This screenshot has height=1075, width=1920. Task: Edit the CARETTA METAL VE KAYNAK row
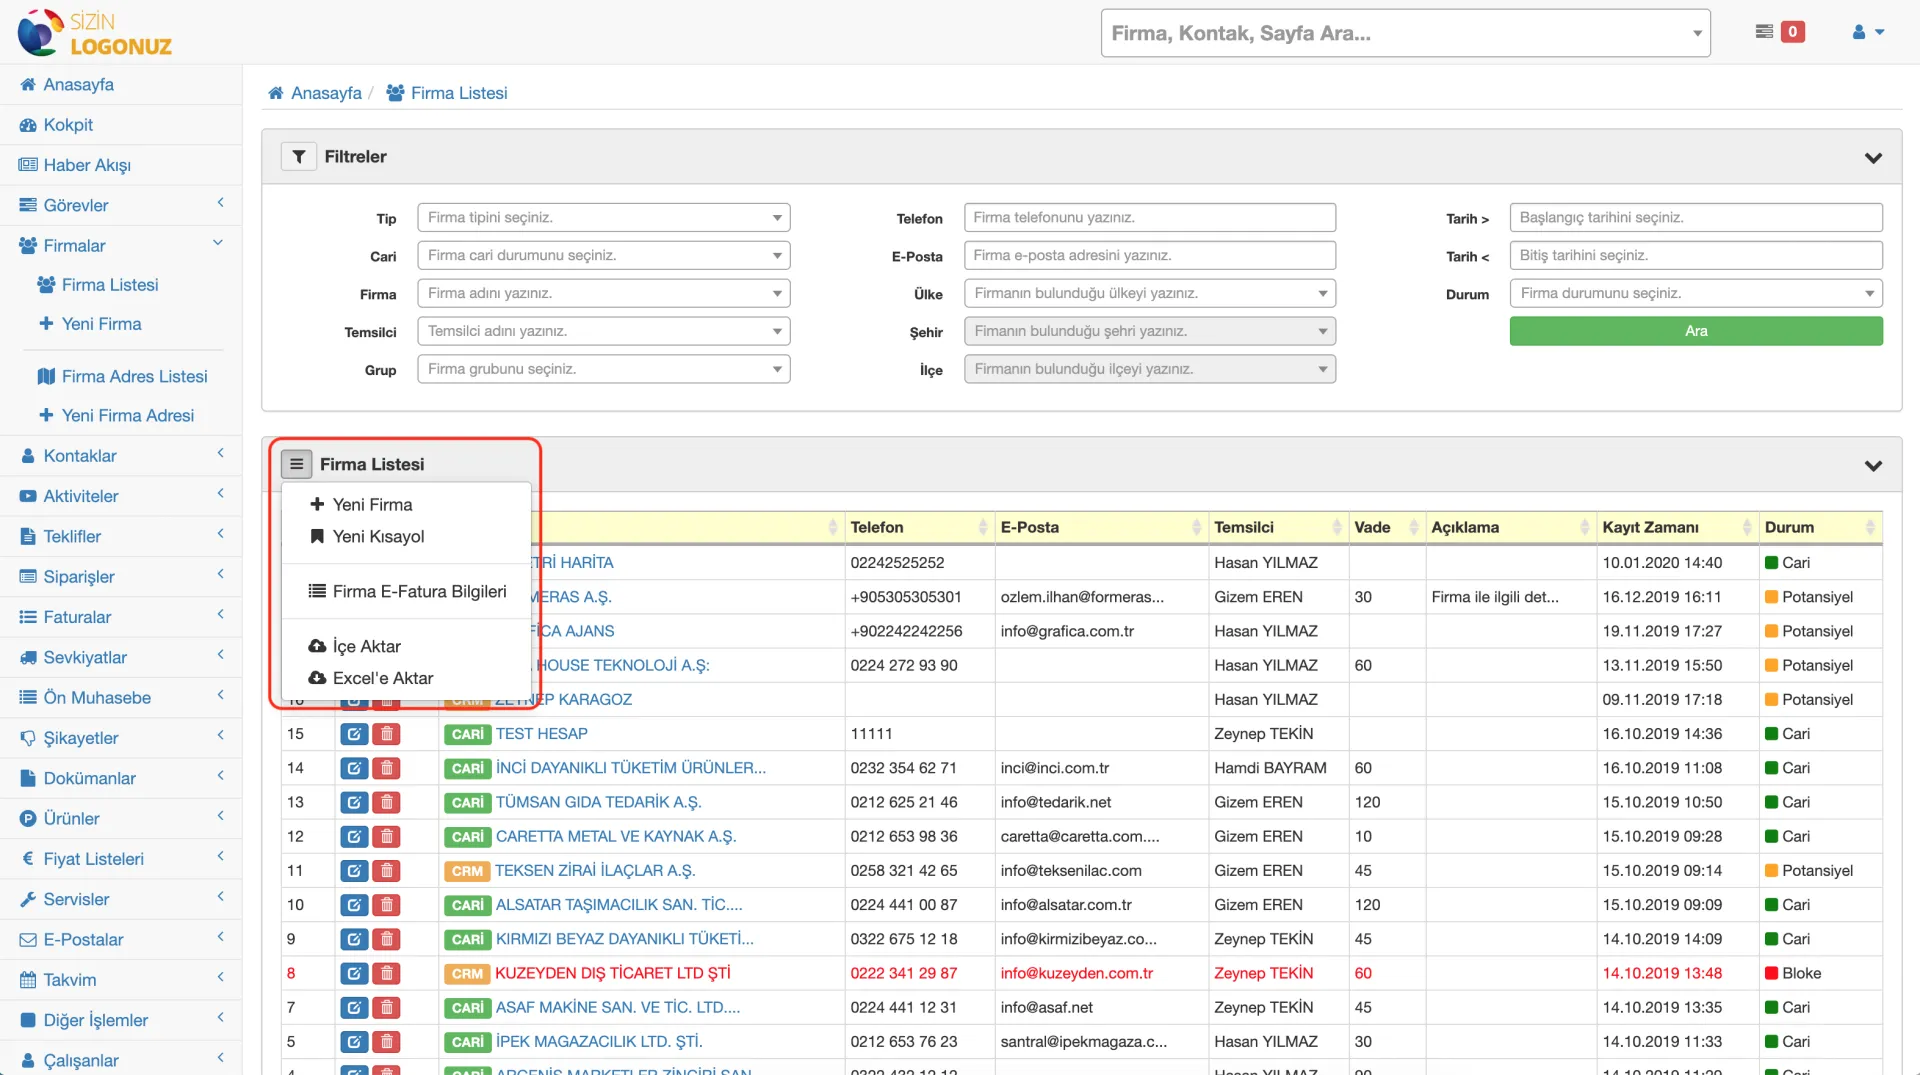(354, 836)
